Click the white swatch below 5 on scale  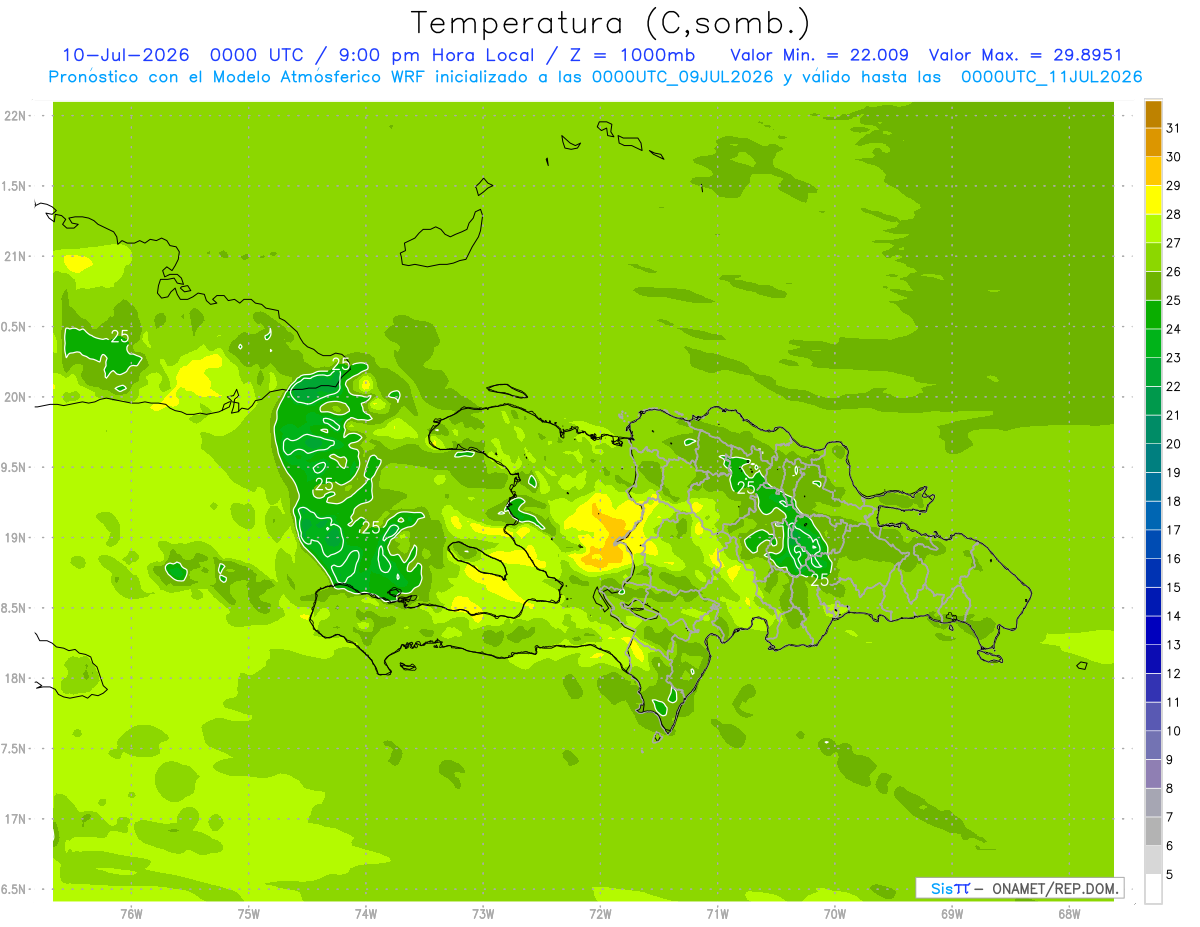[1153, 889]
